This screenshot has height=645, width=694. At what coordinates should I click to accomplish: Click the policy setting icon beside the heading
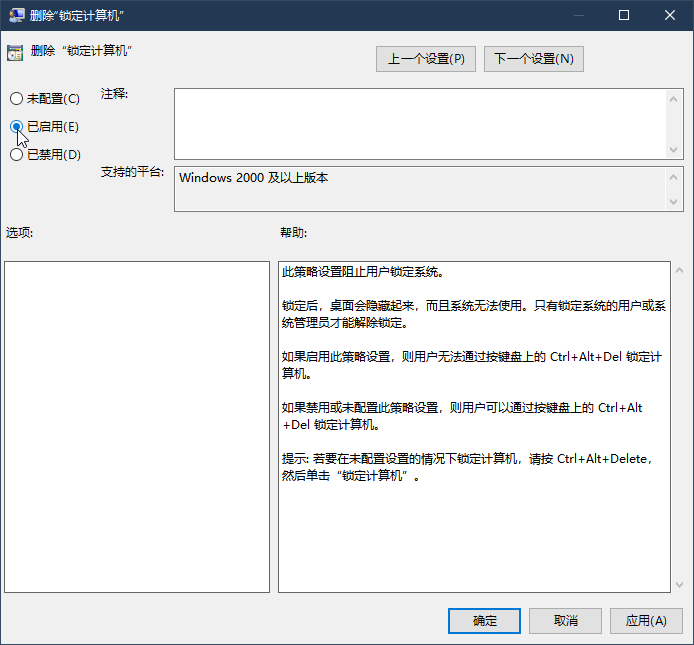[15, 53]
